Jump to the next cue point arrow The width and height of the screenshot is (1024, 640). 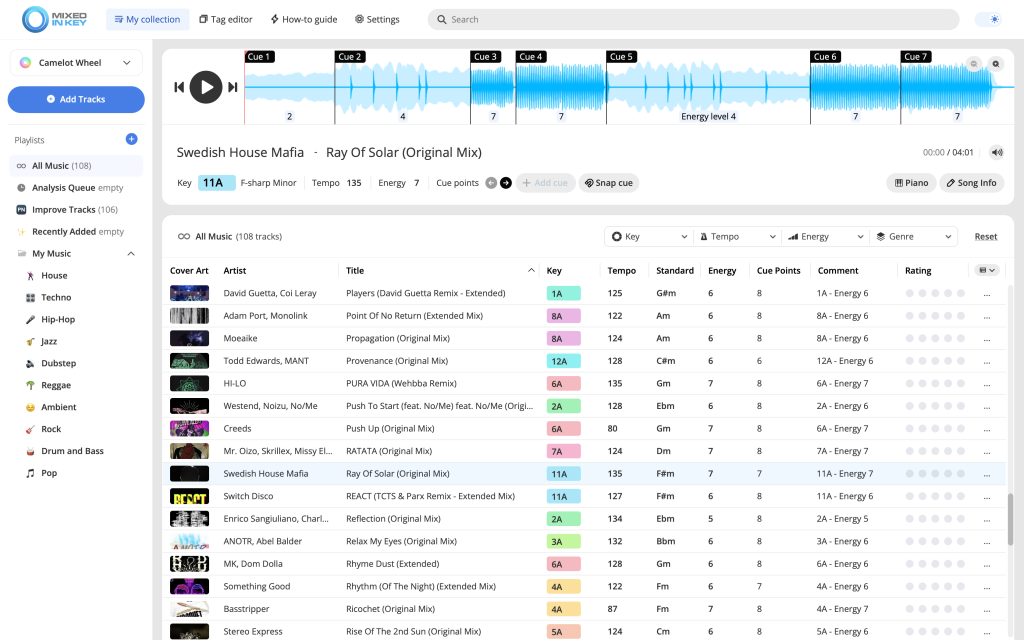click(x=506, y=183)
